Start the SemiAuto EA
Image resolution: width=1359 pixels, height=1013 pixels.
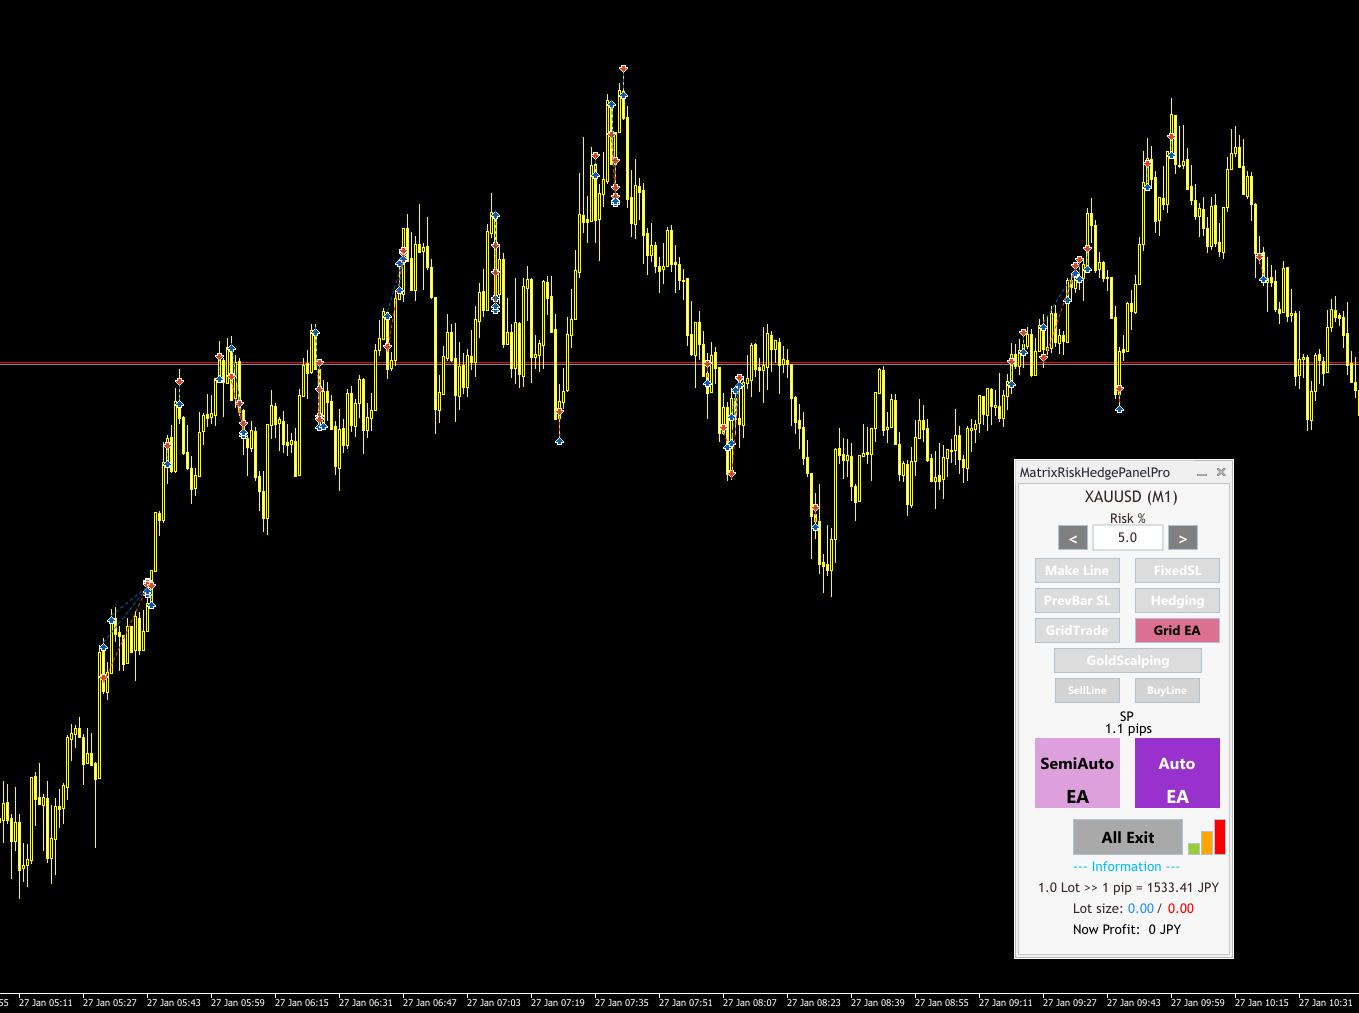pos(1077,773)
